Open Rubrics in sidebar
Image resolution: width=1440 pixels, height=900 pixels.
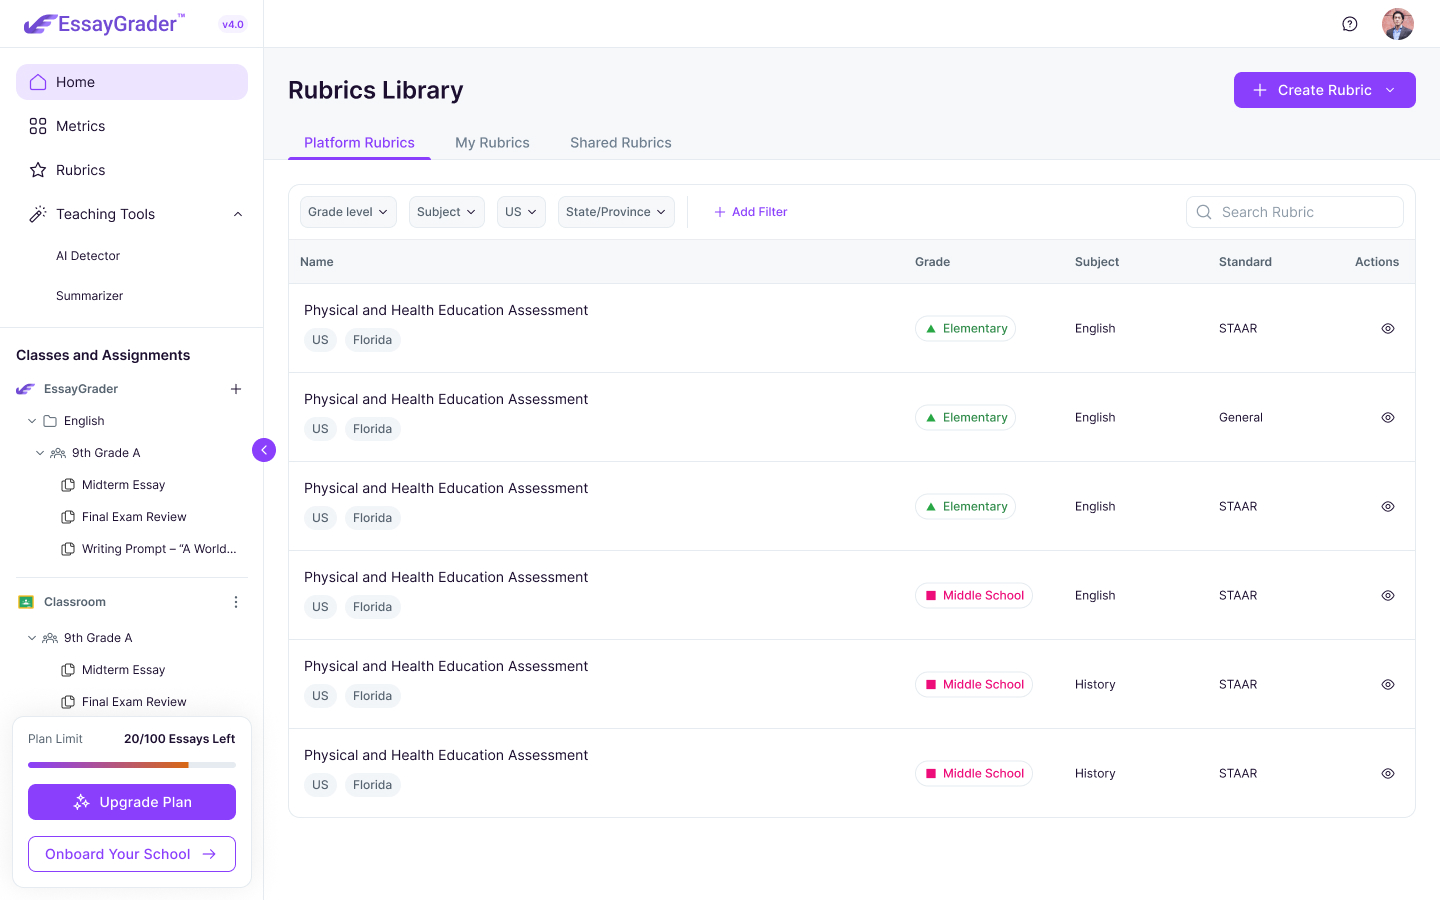tap(132, 170)
